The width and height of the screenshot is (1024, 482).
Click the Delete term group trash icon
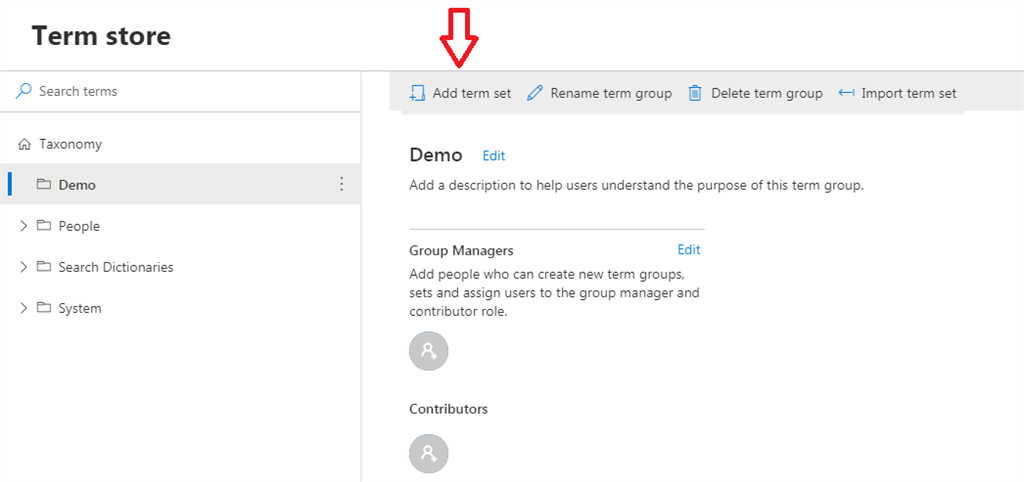tap(696, 93)
